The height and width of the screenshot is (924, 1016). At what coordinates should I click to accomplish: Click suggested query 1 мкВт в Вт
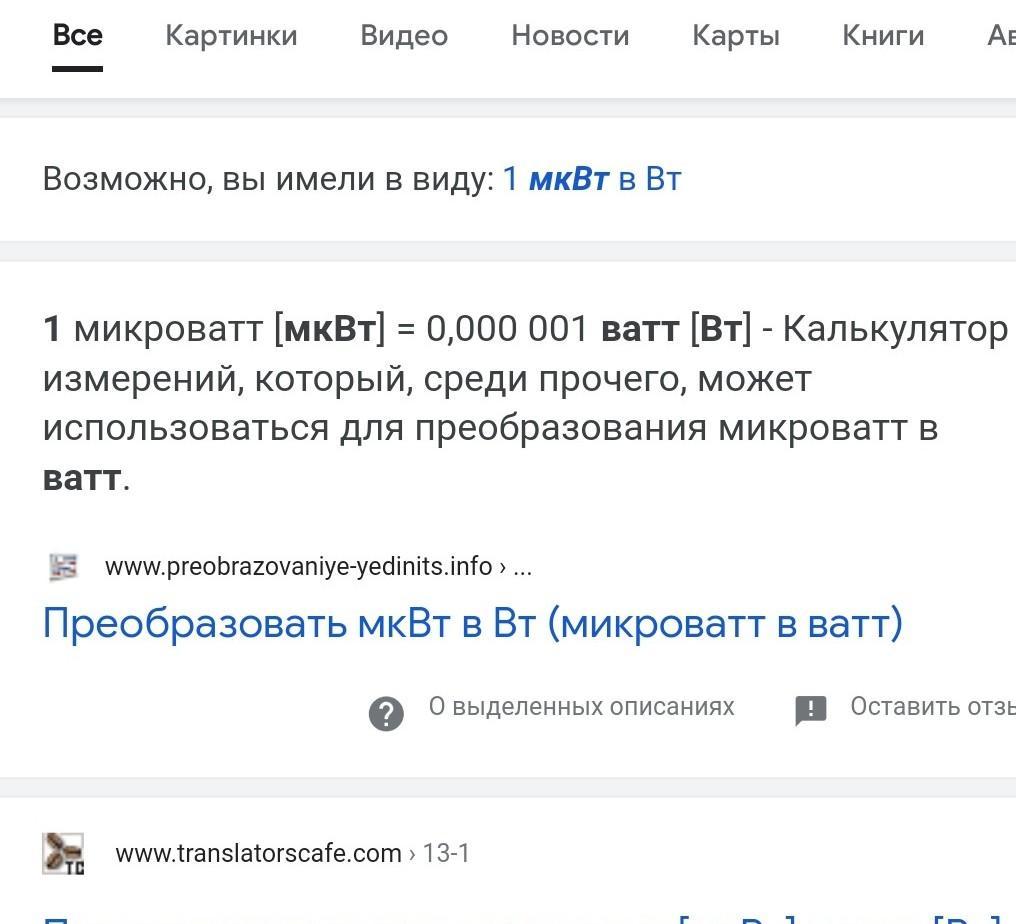pos(592,180)
